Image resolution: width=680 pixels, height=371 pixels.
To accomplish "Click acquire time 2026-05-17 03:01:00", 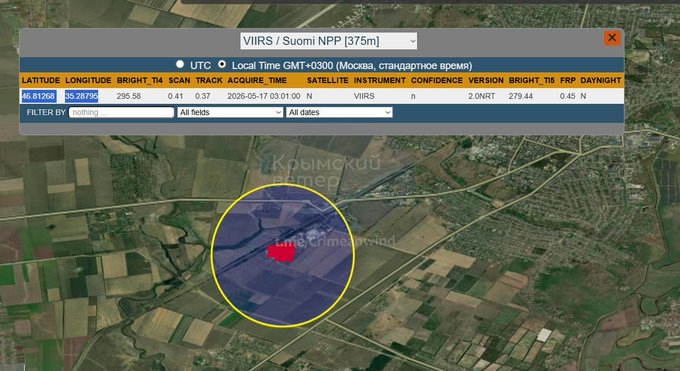I will click(264, 96).
